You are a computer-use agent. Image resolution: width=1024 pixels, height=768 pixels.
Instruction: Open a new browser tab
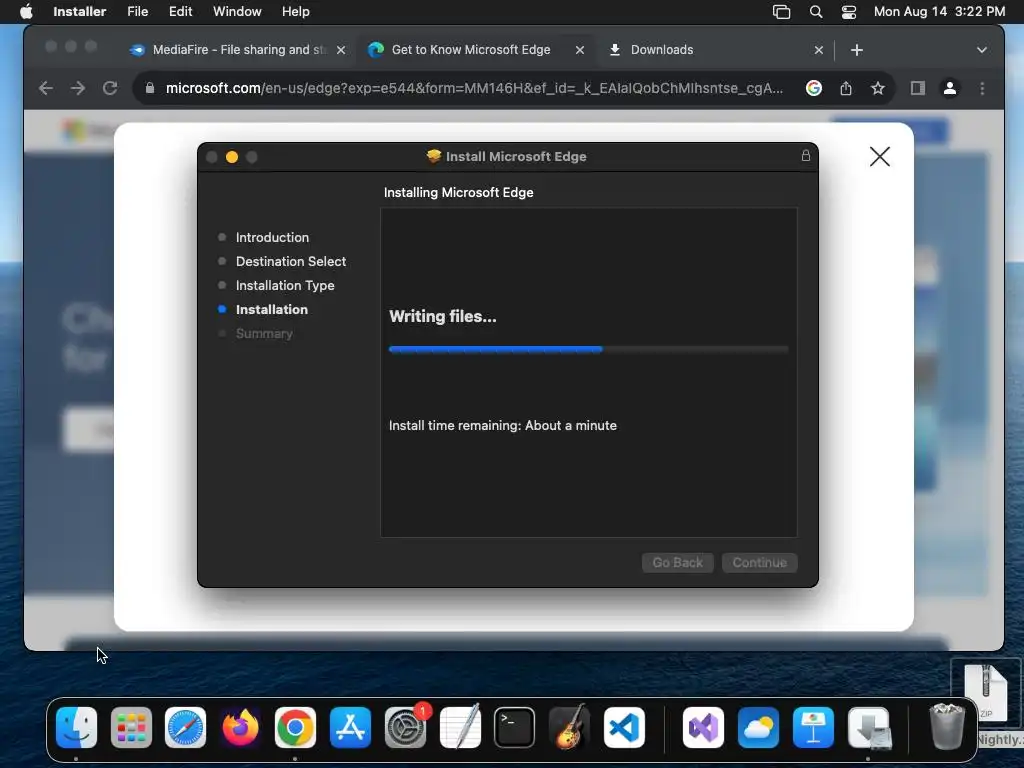[857, 50]
